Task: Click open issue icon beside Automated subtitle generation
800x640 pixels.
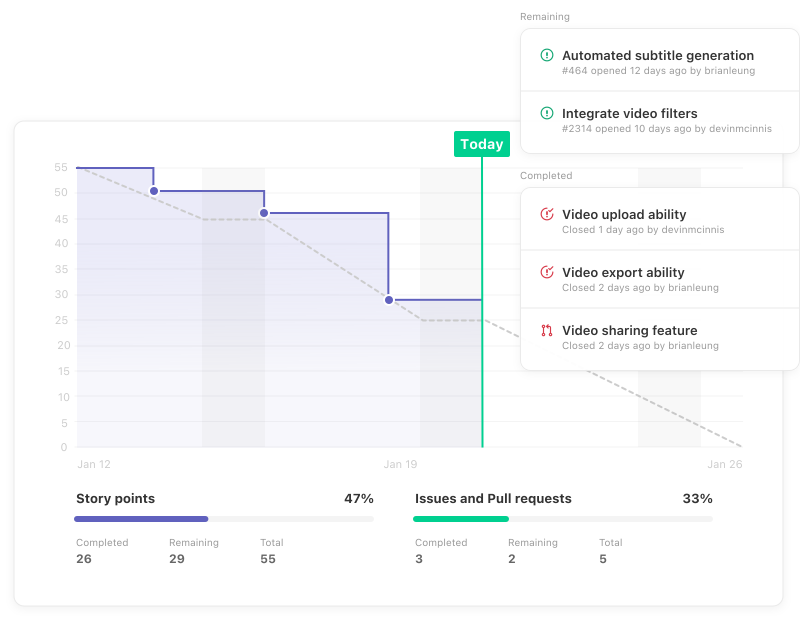Action: tap(547, 56)
